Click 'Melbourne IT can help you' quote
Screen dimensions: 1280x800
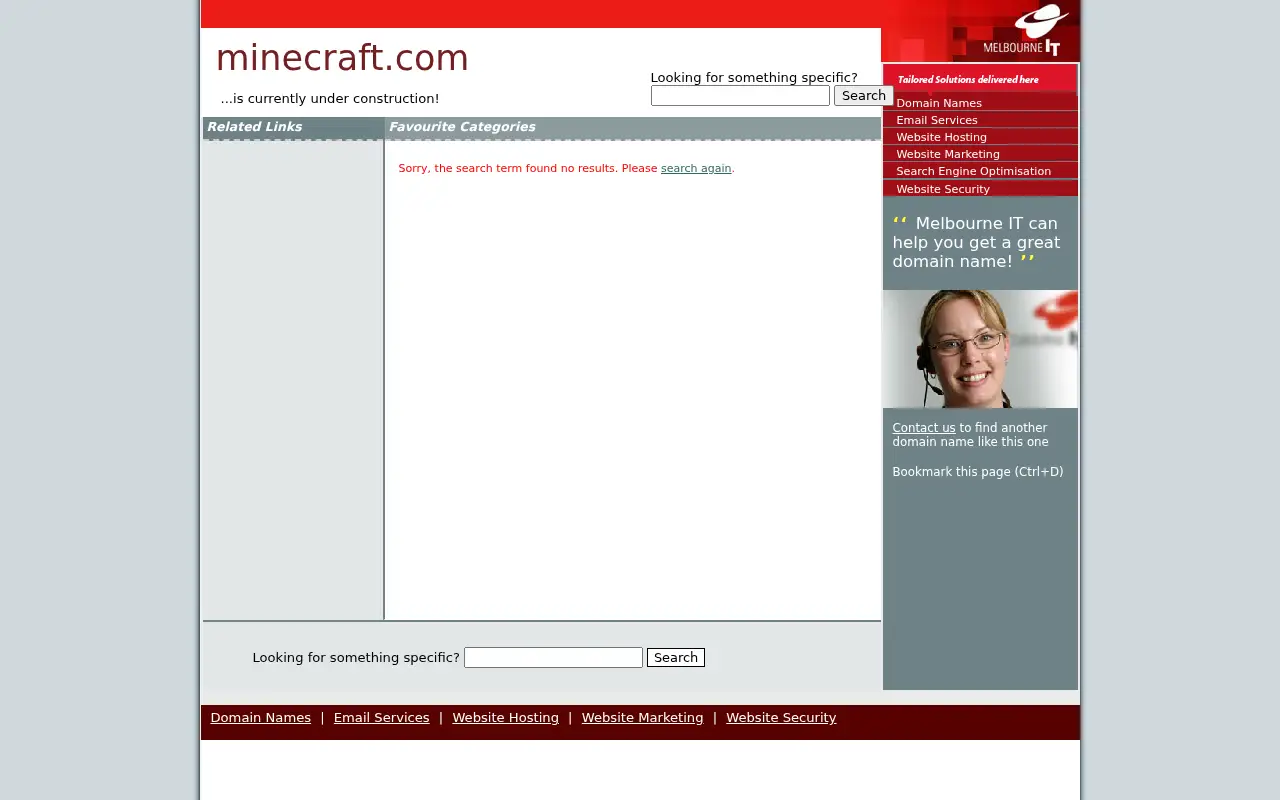[x=976, y=242]
